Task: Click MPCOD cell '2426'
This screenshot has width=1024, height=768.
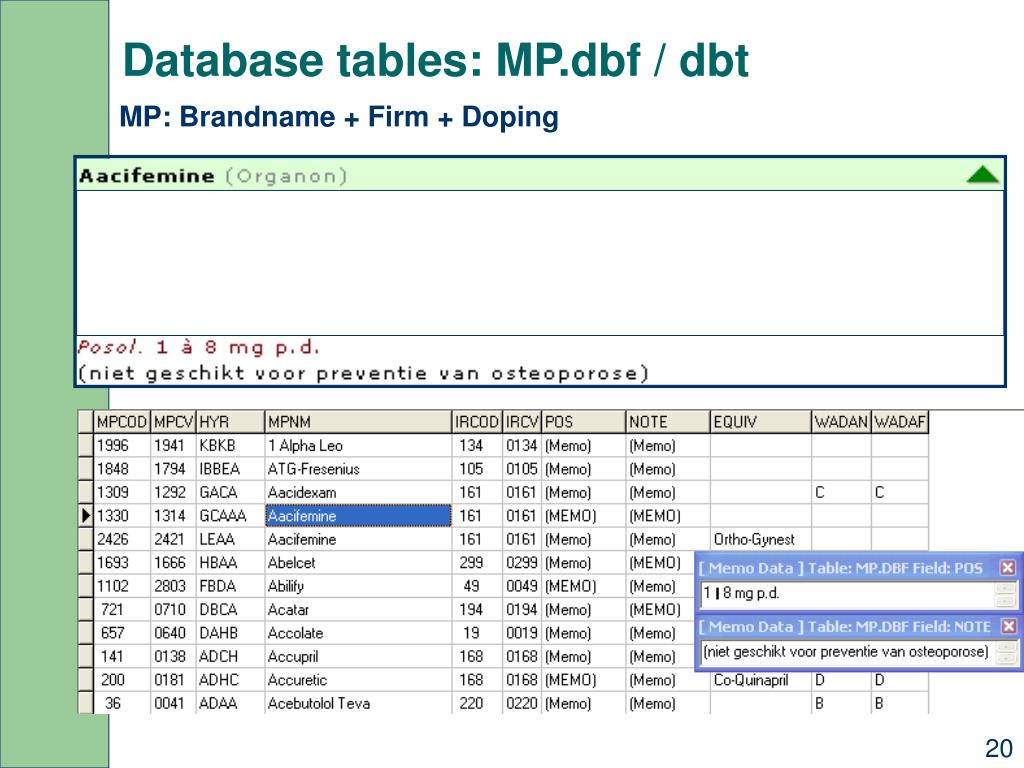Action: click(x=122, y=539)
